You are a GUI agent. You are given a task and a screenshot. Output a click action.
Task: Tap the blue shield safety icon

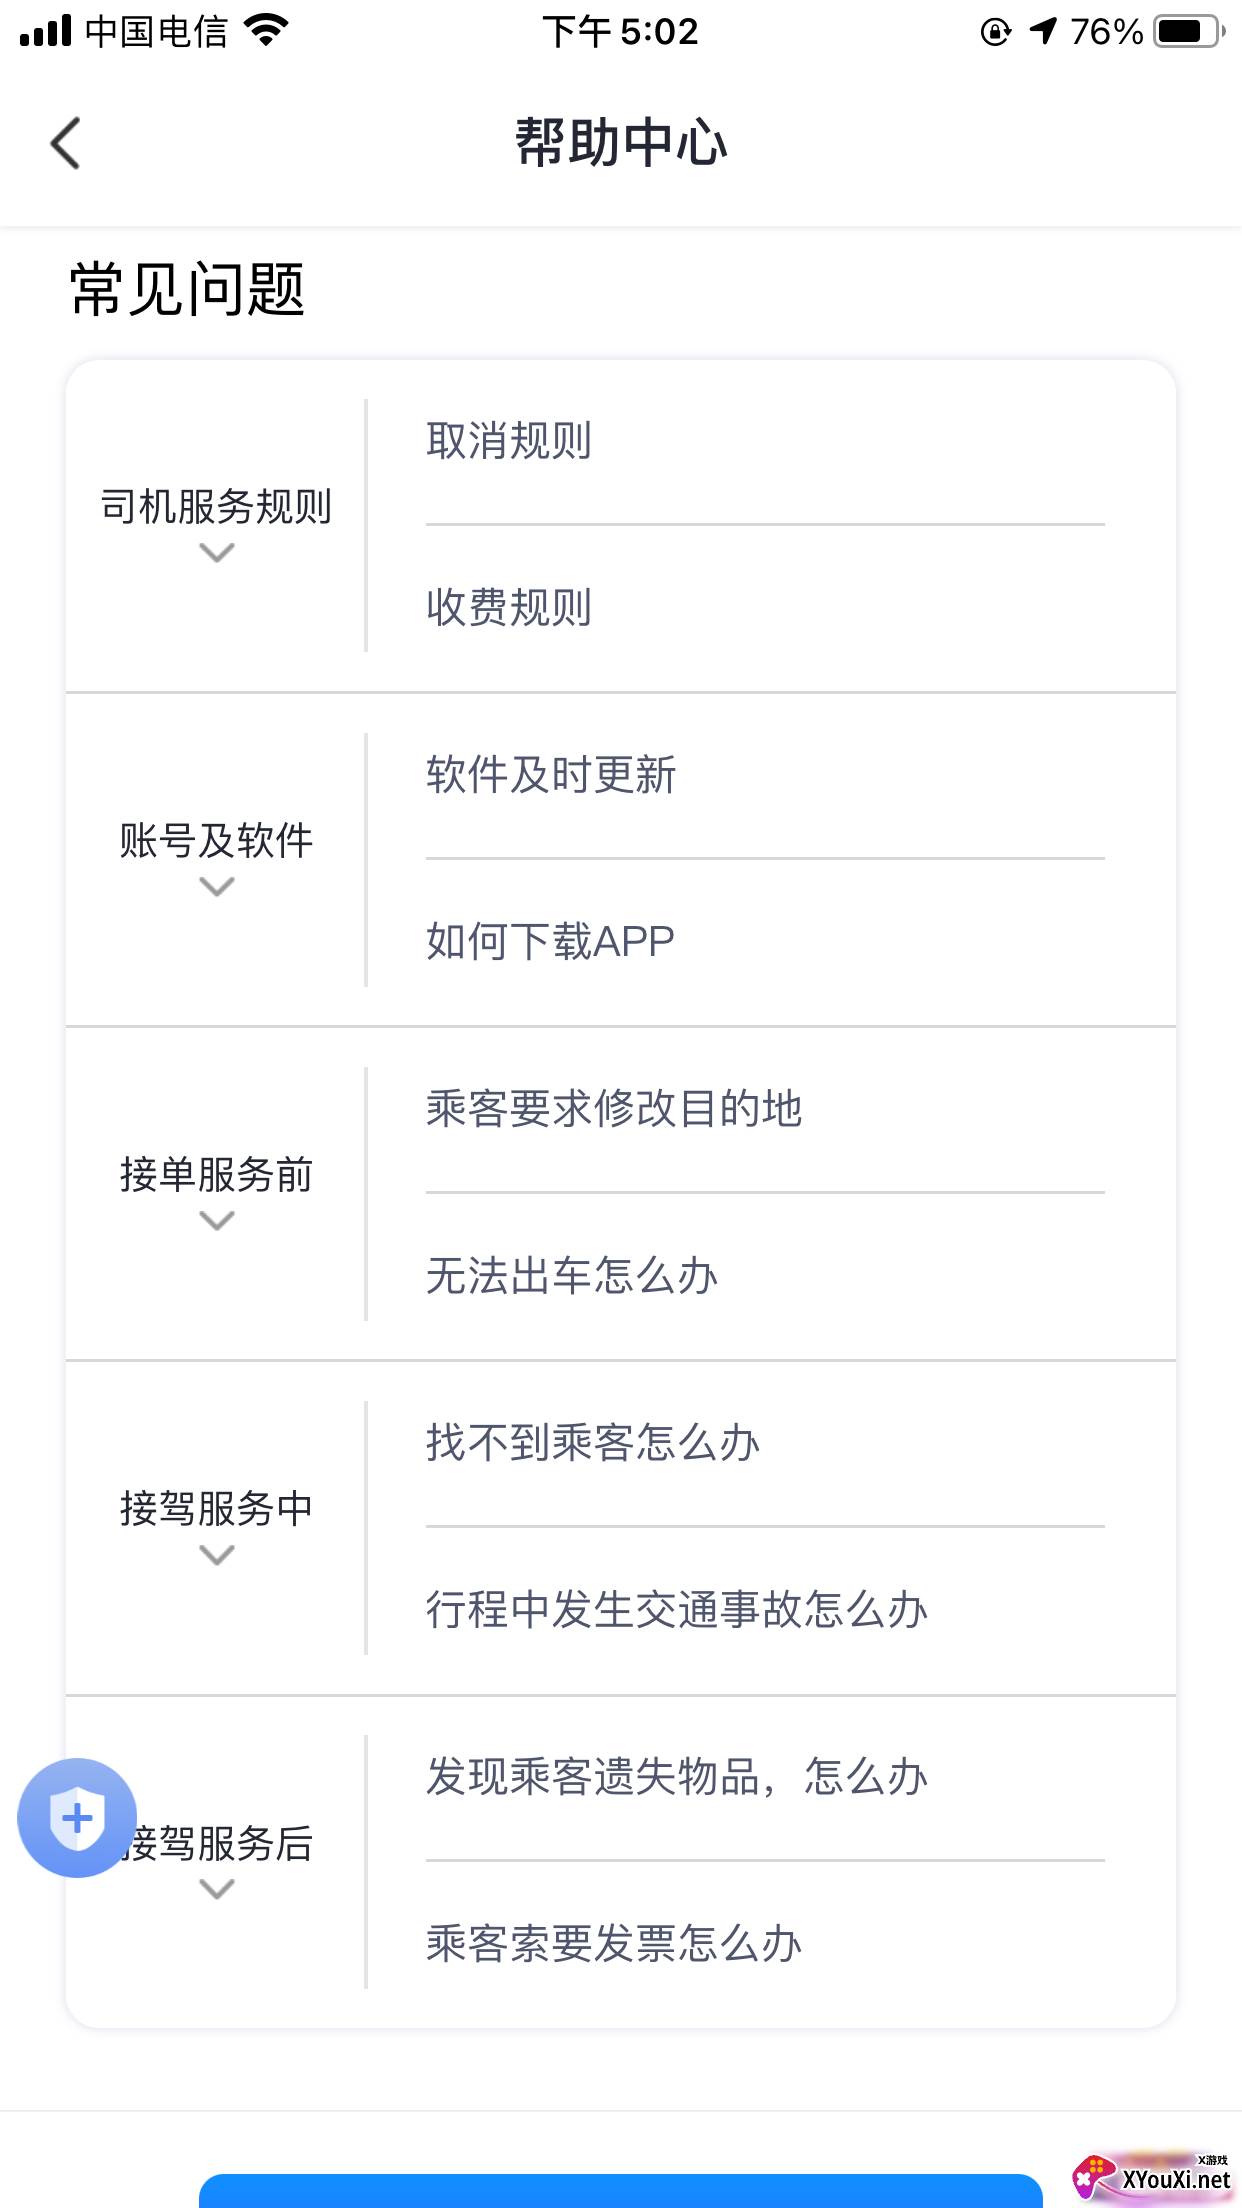tap(77, 1817)
